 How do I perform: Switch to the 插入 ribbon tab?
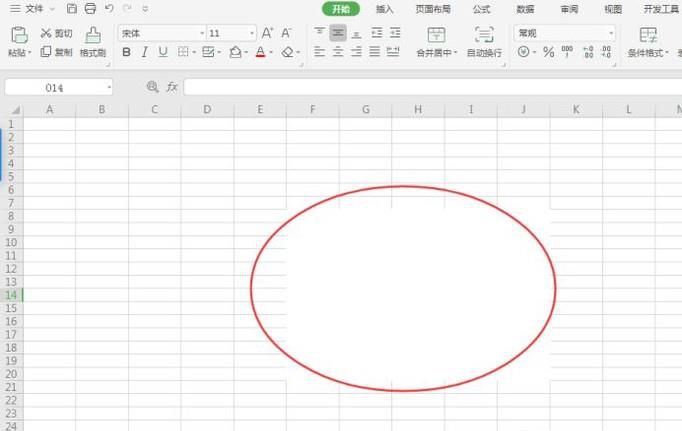(x=384, y=9)
